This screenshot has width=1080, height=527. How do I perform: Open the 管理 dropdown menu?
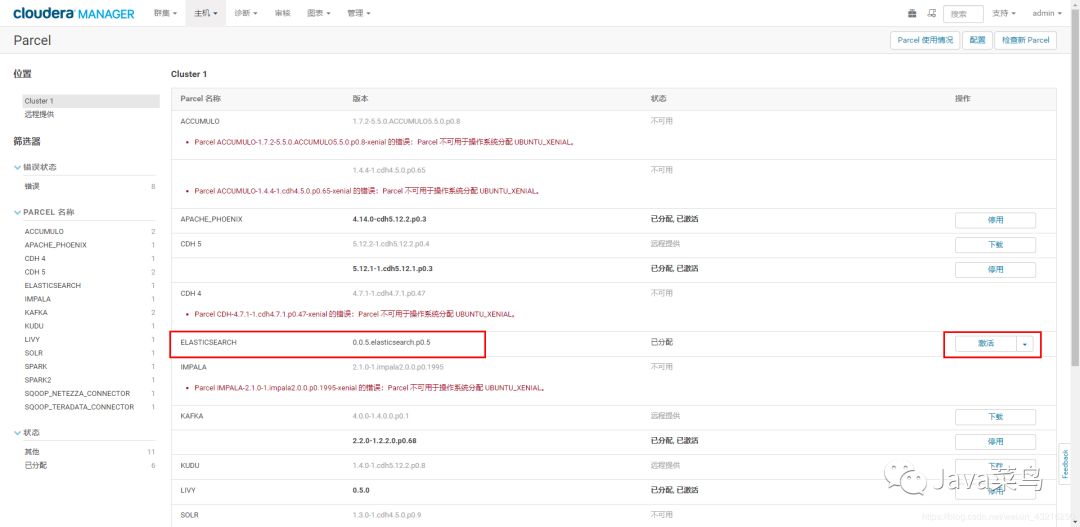(359, 13)
